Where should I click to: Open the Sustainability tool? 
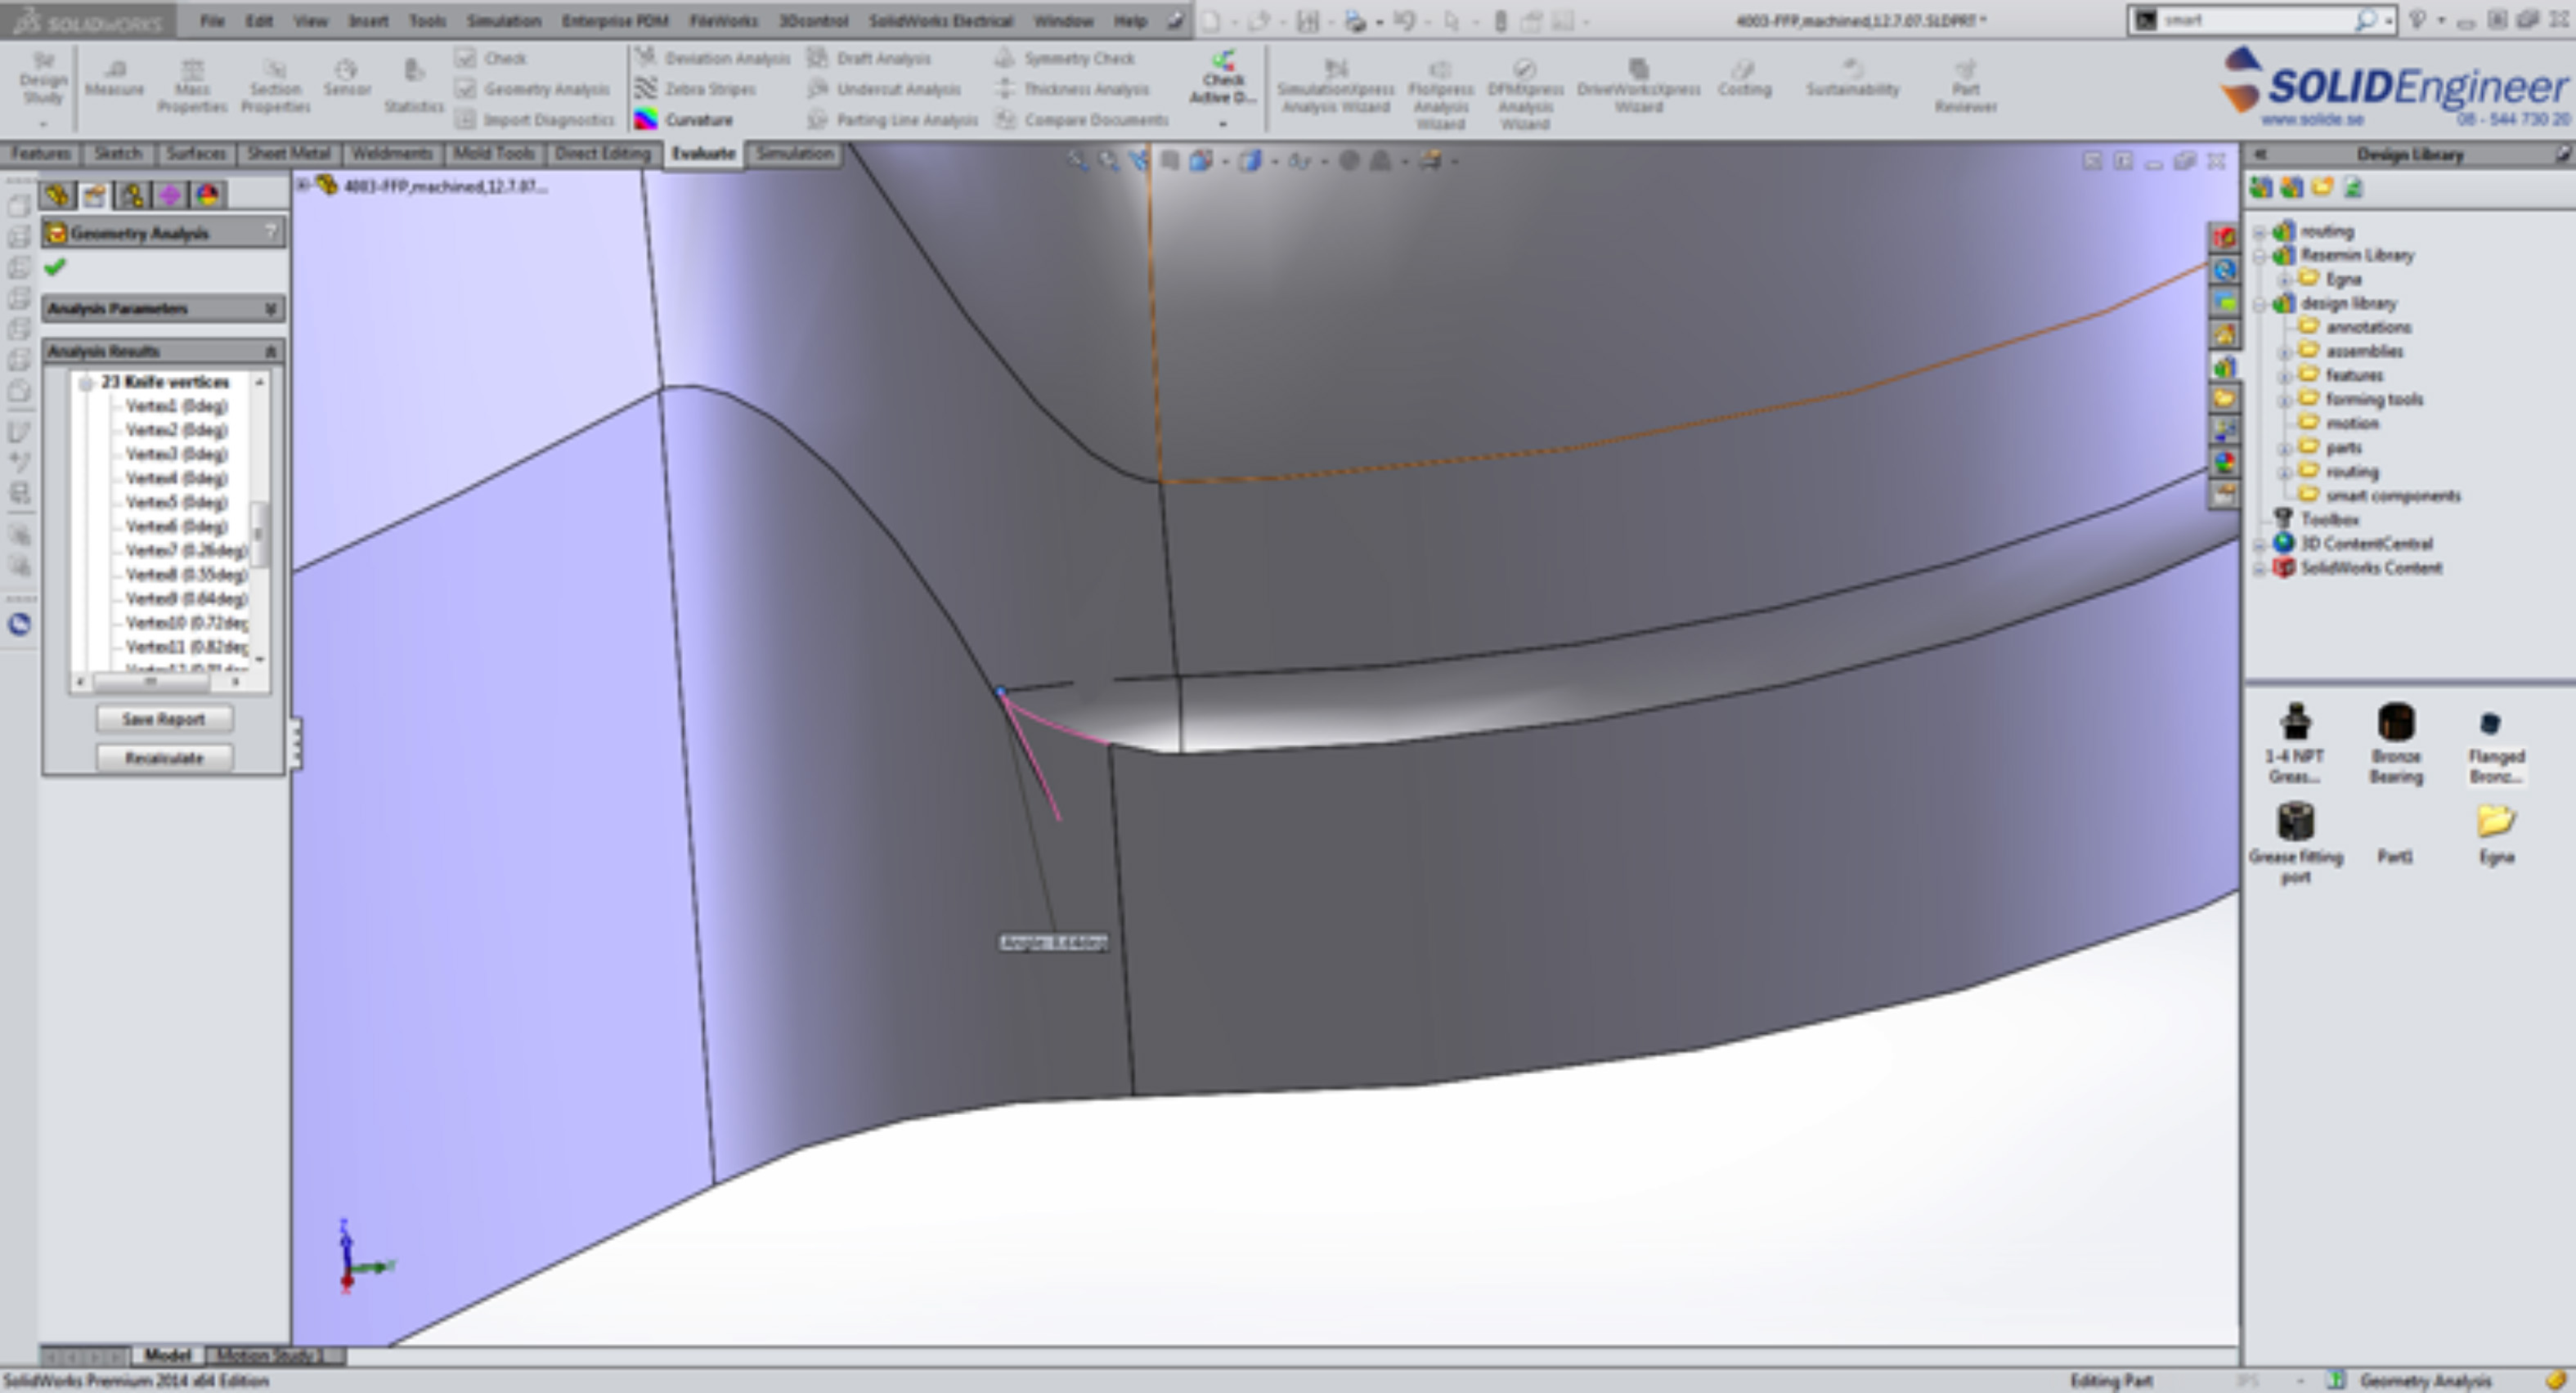pyautogui.click(x=1852, y=76)
